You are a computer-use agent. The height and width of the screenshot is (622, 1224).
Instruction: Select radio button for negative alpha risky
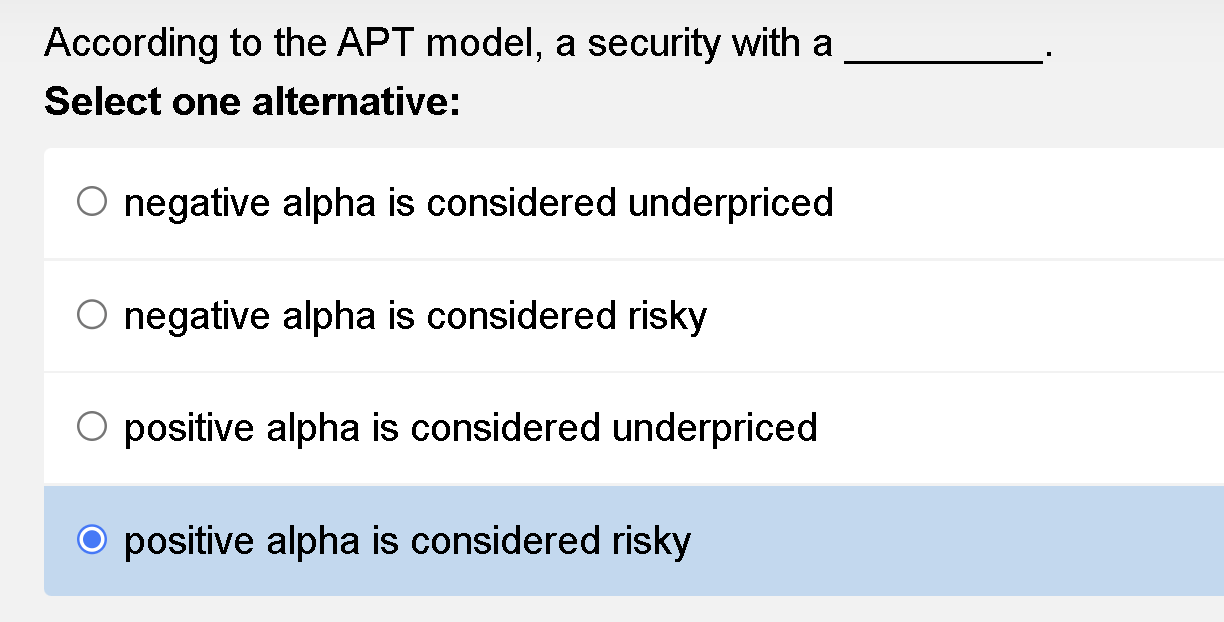(93, 313)
